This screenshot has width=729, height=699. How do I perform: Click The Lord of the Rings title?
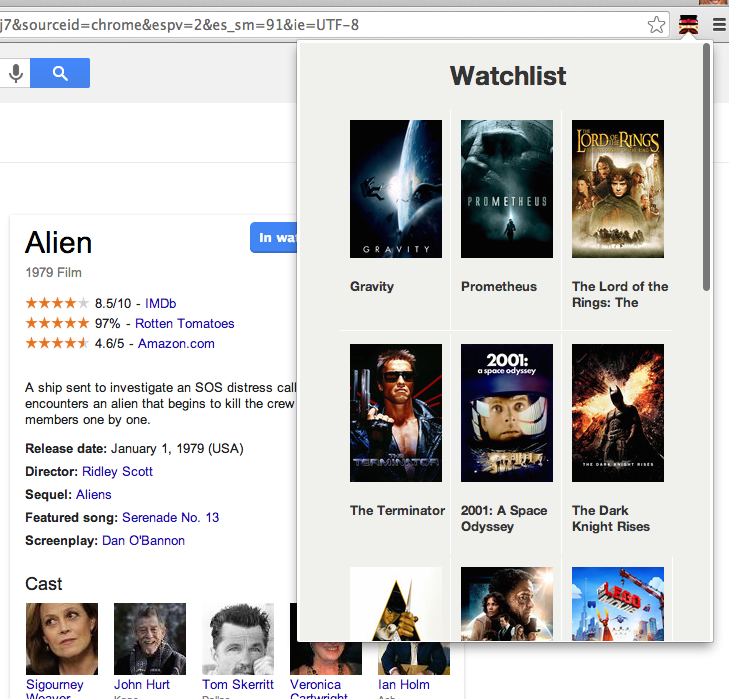coord(620,294)
